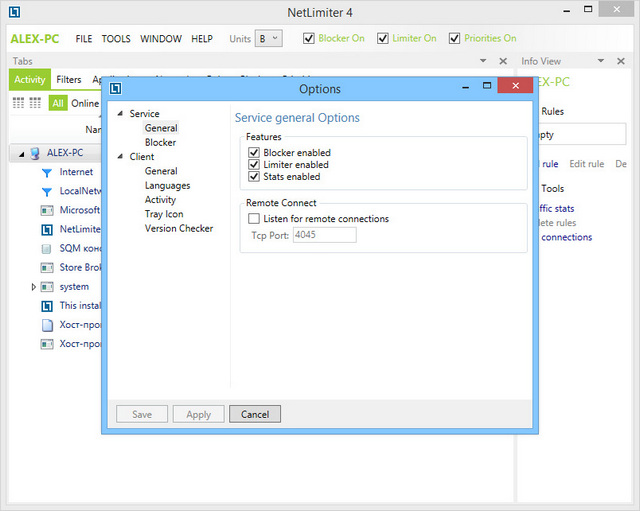Open the TOOLS menu
640x511 pixels.
click(116, 39)
